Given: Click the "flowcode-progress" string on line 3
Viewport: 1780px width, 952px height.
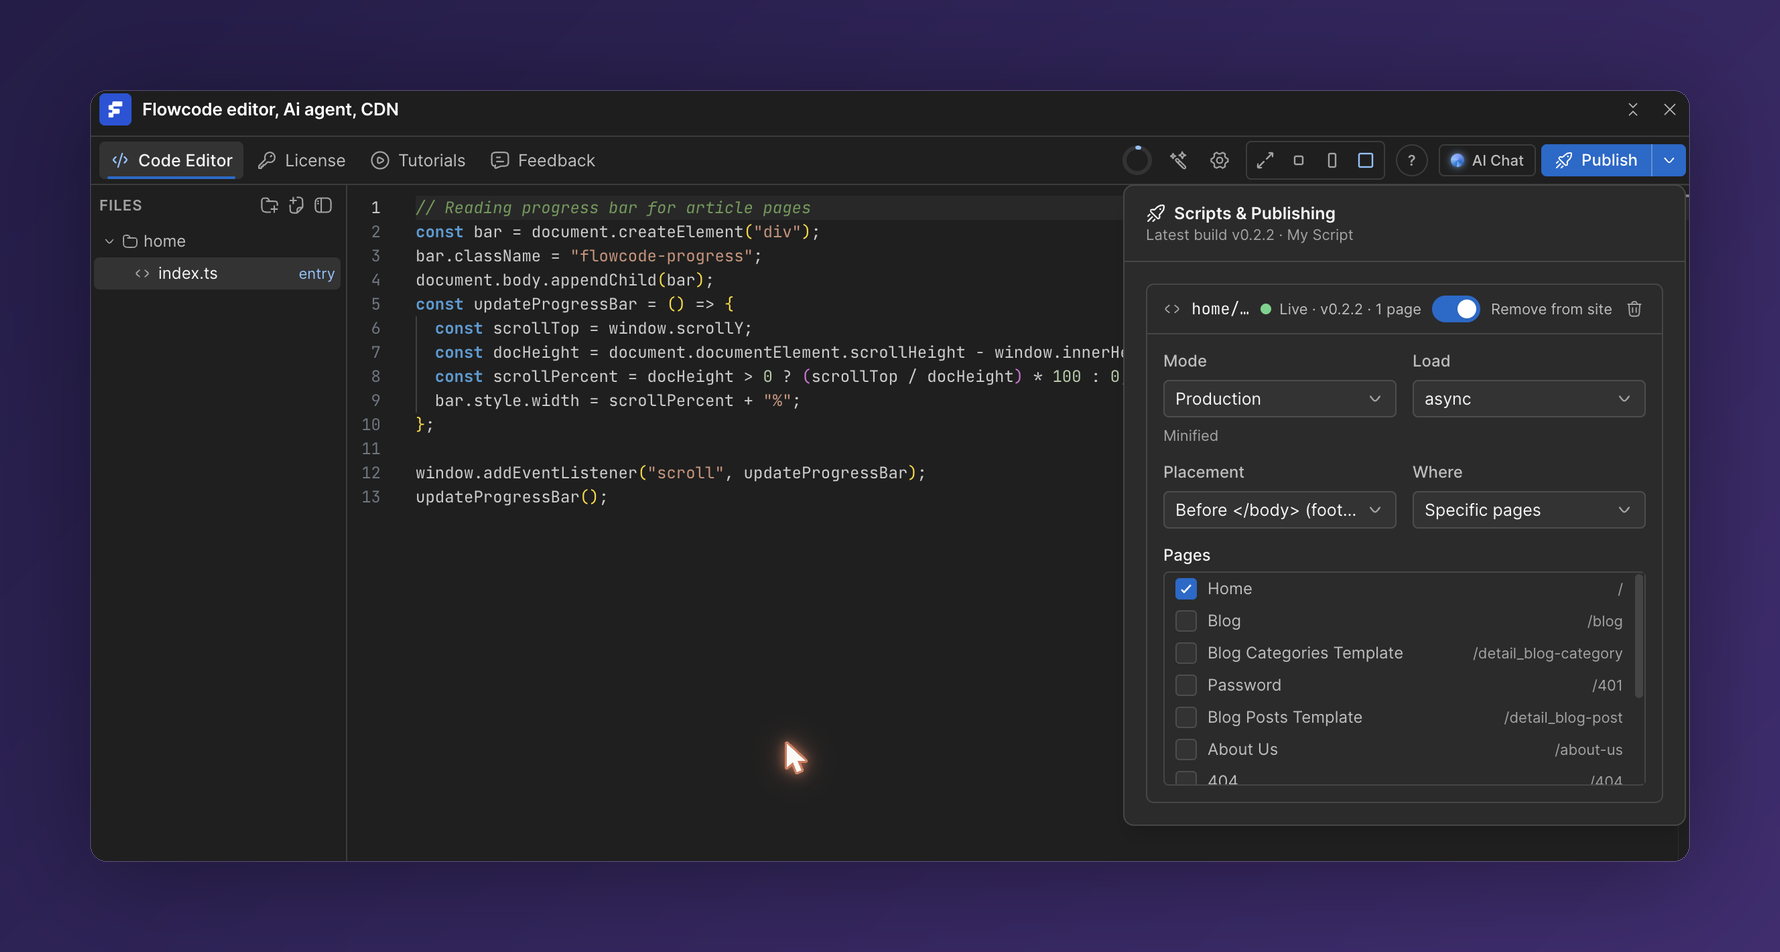Looking at the screenshot, I should click(x=661, y=256).
